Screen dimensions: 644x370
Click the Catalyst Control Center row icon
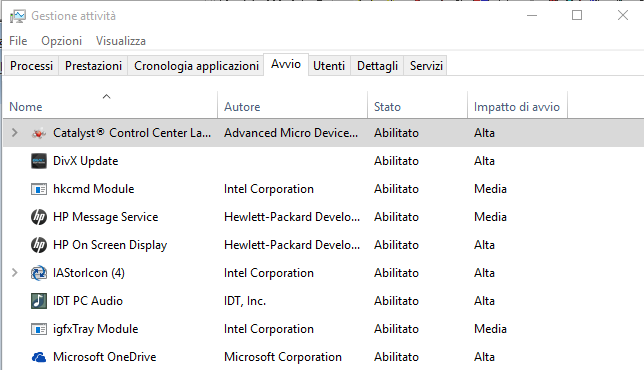click(x=39, y=133)
